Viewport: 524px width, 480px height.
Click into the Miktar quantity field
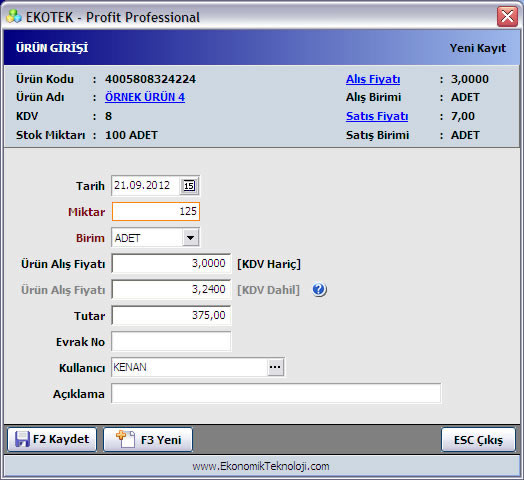tap(156, 211)
